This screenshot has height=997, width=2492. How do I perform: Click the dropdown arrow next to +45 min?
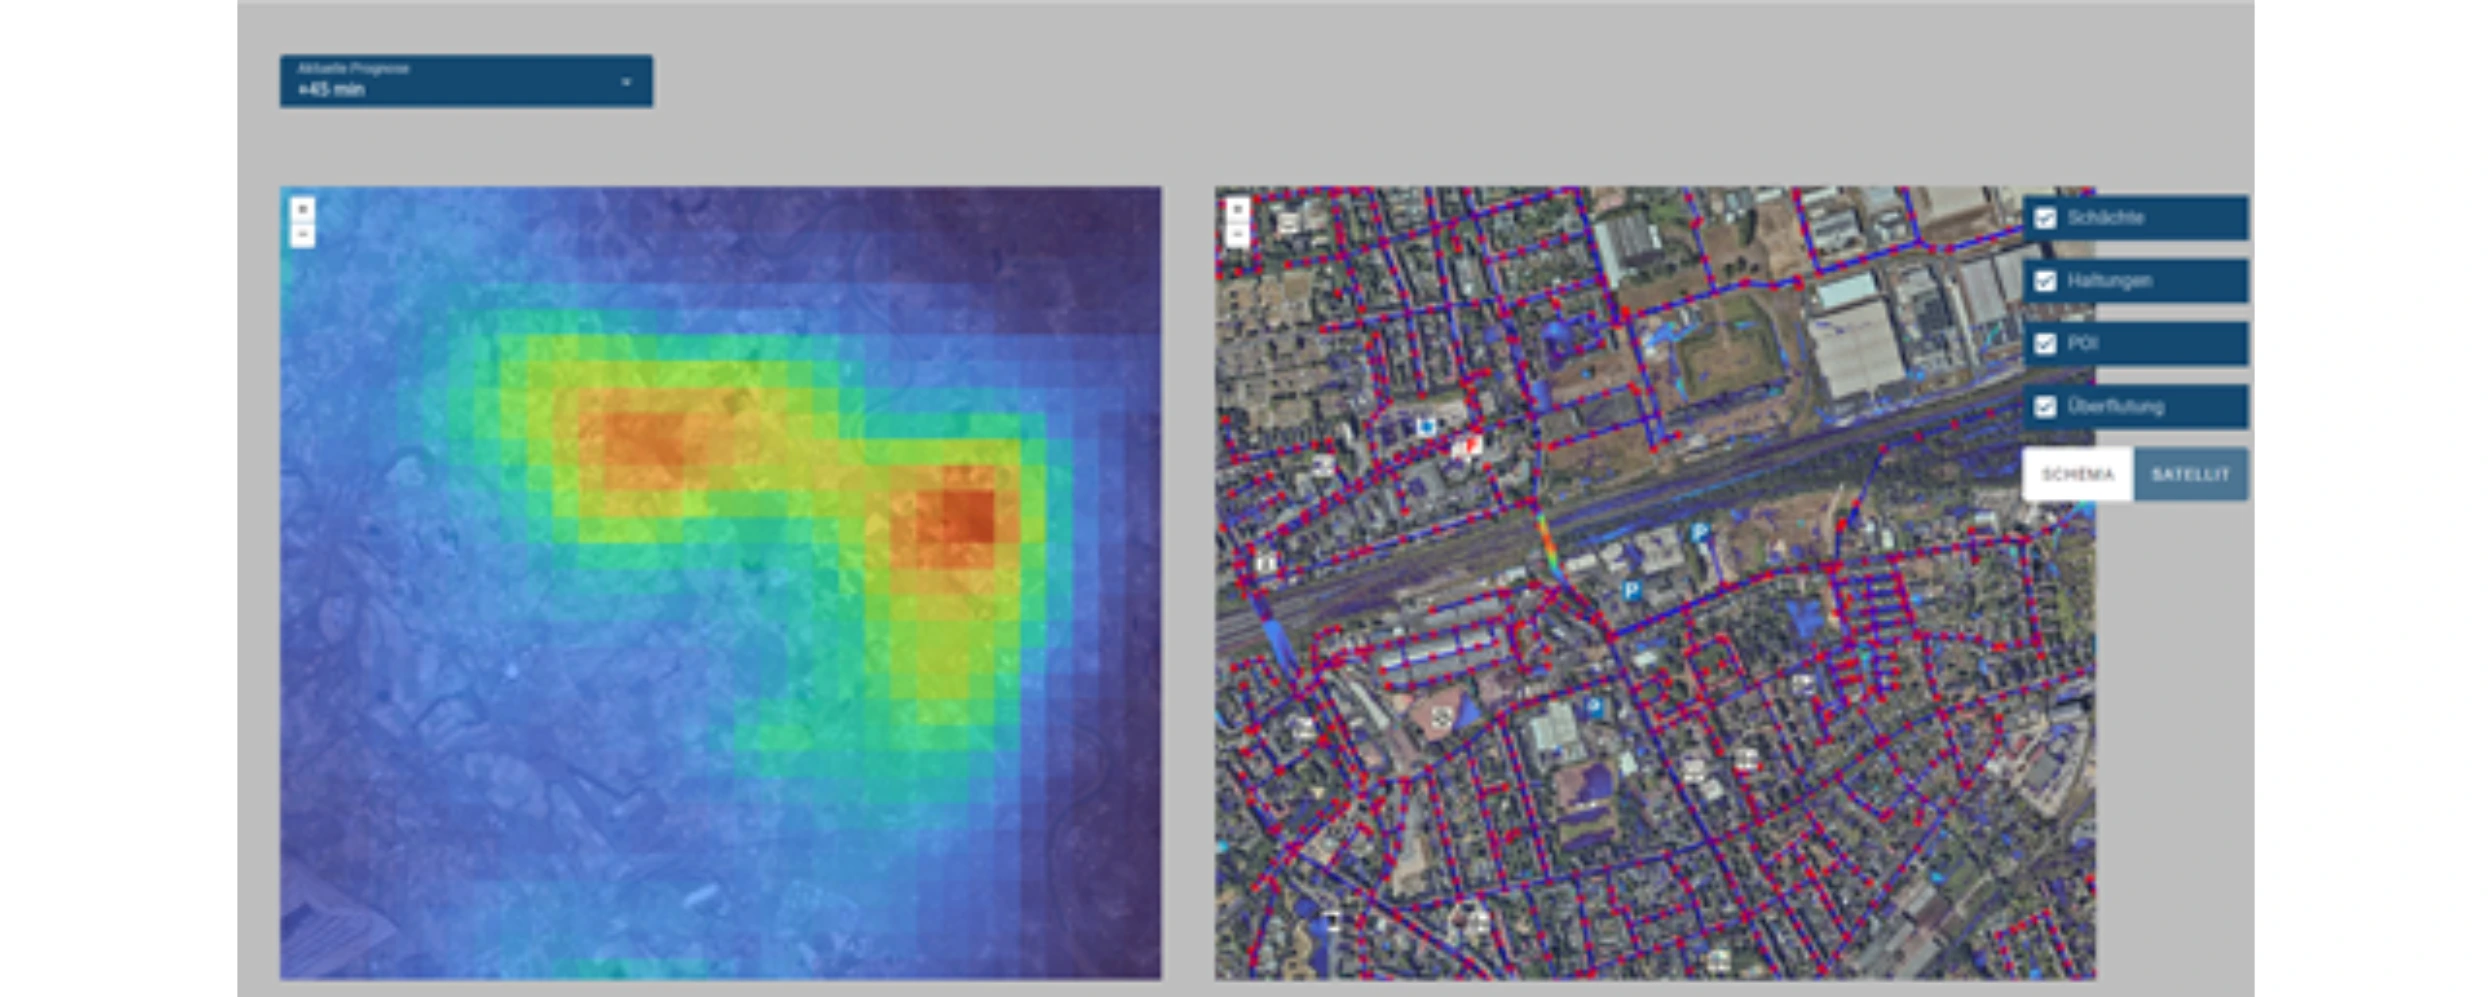pyautogui.click(x=626, y=82)
